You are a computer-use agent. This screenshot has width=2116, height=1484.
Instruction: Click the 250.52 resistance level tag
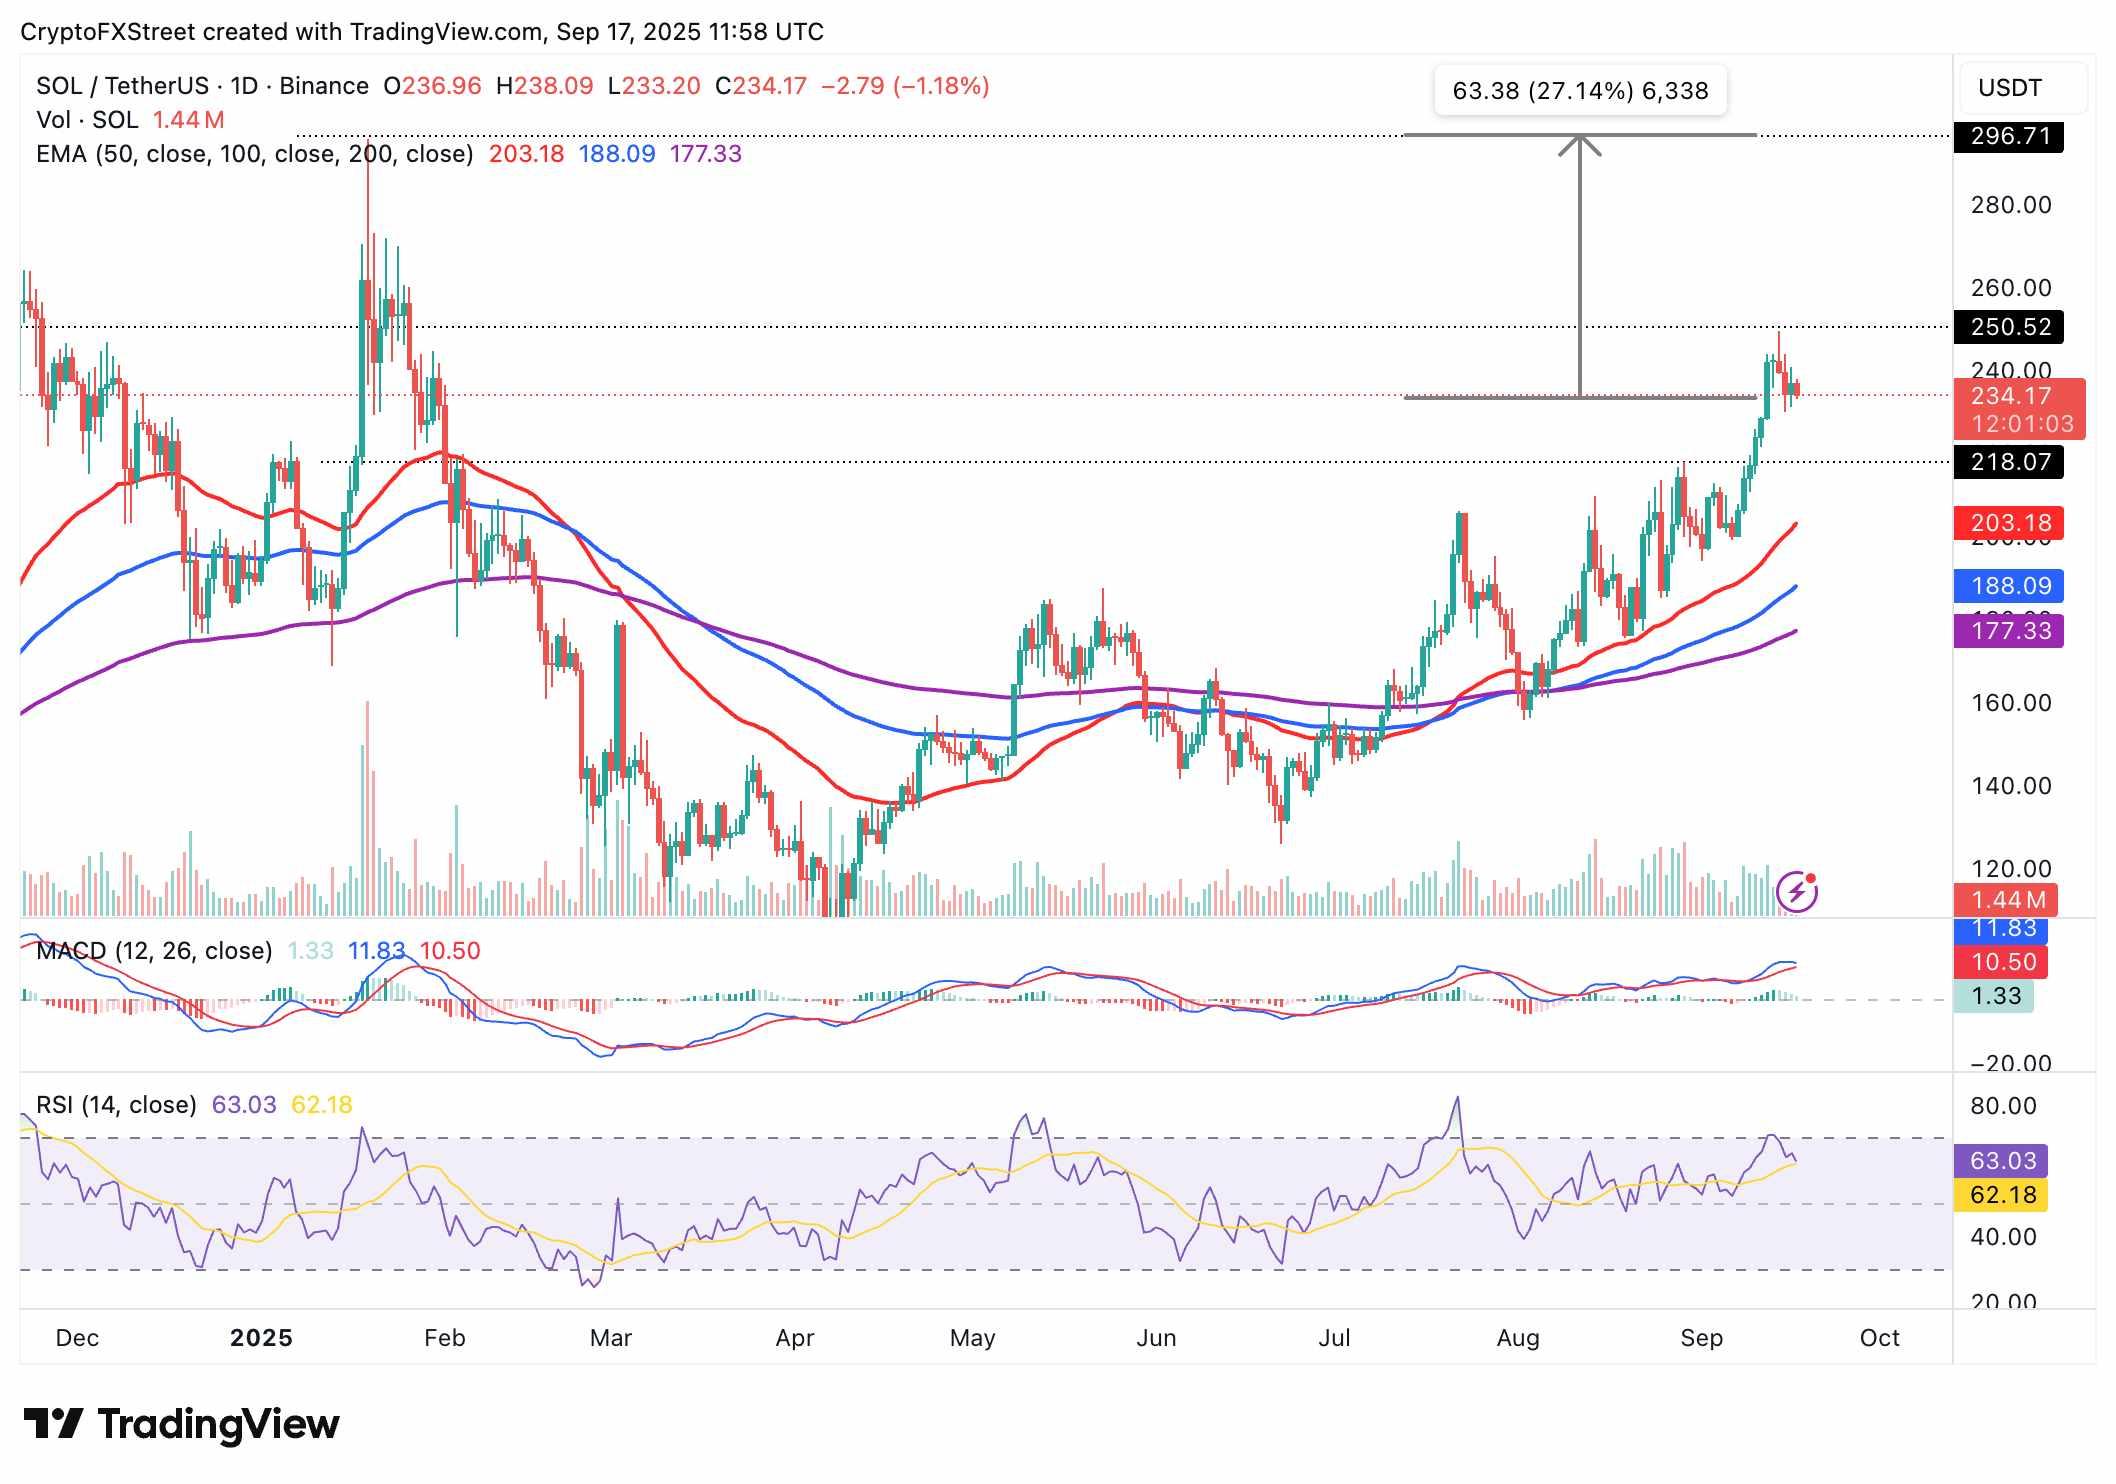click(x=2006, y=327)
